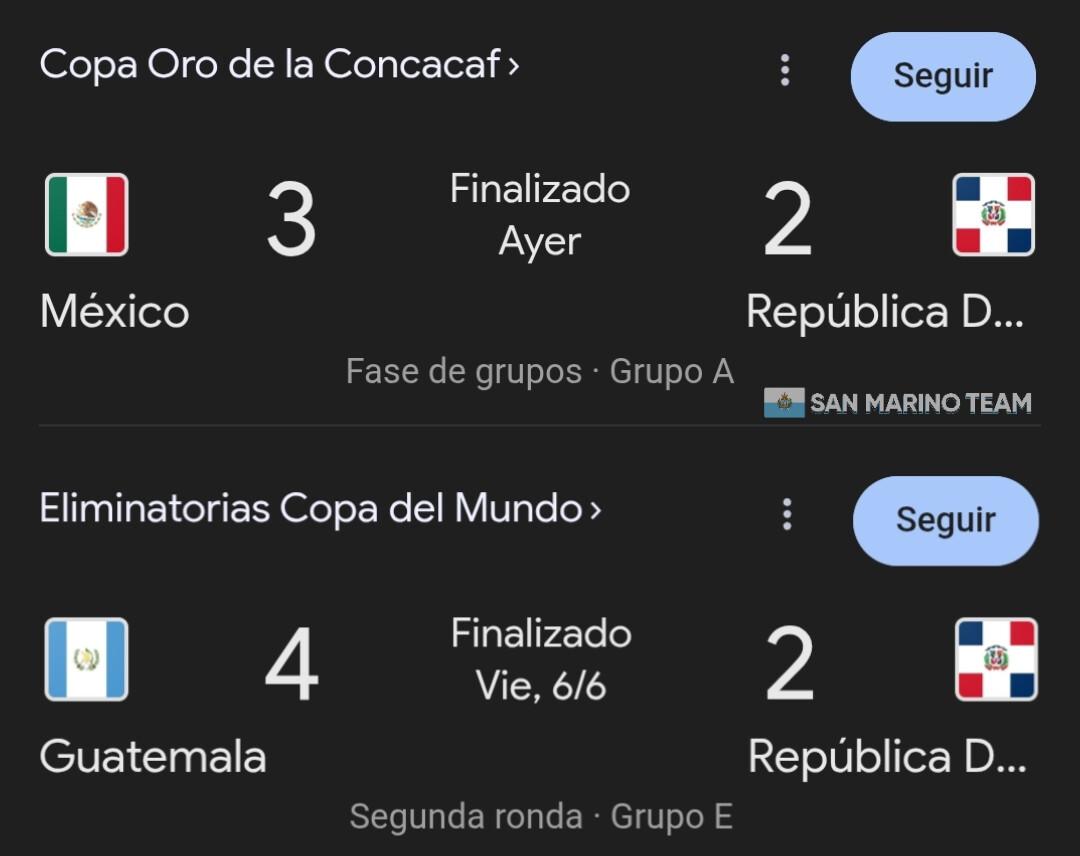Screen dimensions: 1080x856
Task: Click Mexico's score of 3
Action: pos(291,220)
